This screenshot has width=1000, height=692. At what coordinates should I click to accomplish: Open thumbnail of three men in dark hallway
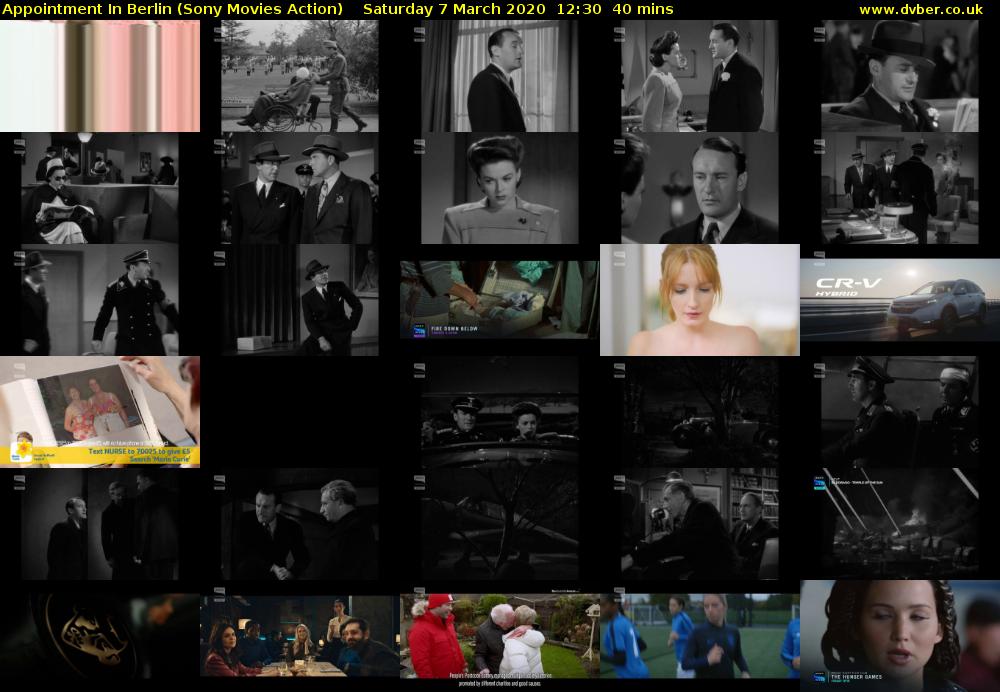pos(99,524)
